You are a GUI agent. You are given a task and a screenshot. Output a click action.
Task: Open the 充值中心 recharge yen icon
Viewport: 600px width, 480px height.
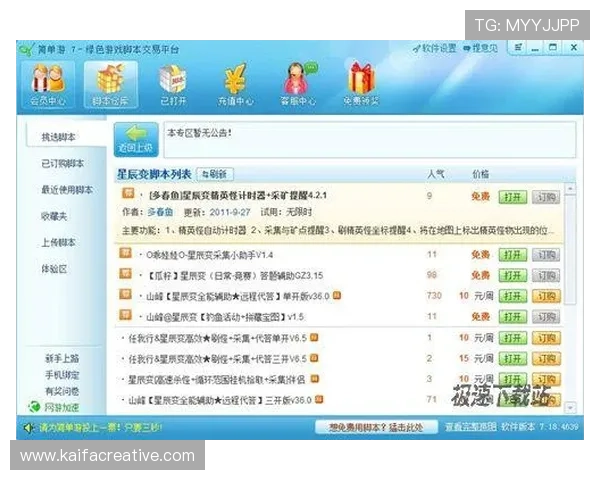pos(235,84)
